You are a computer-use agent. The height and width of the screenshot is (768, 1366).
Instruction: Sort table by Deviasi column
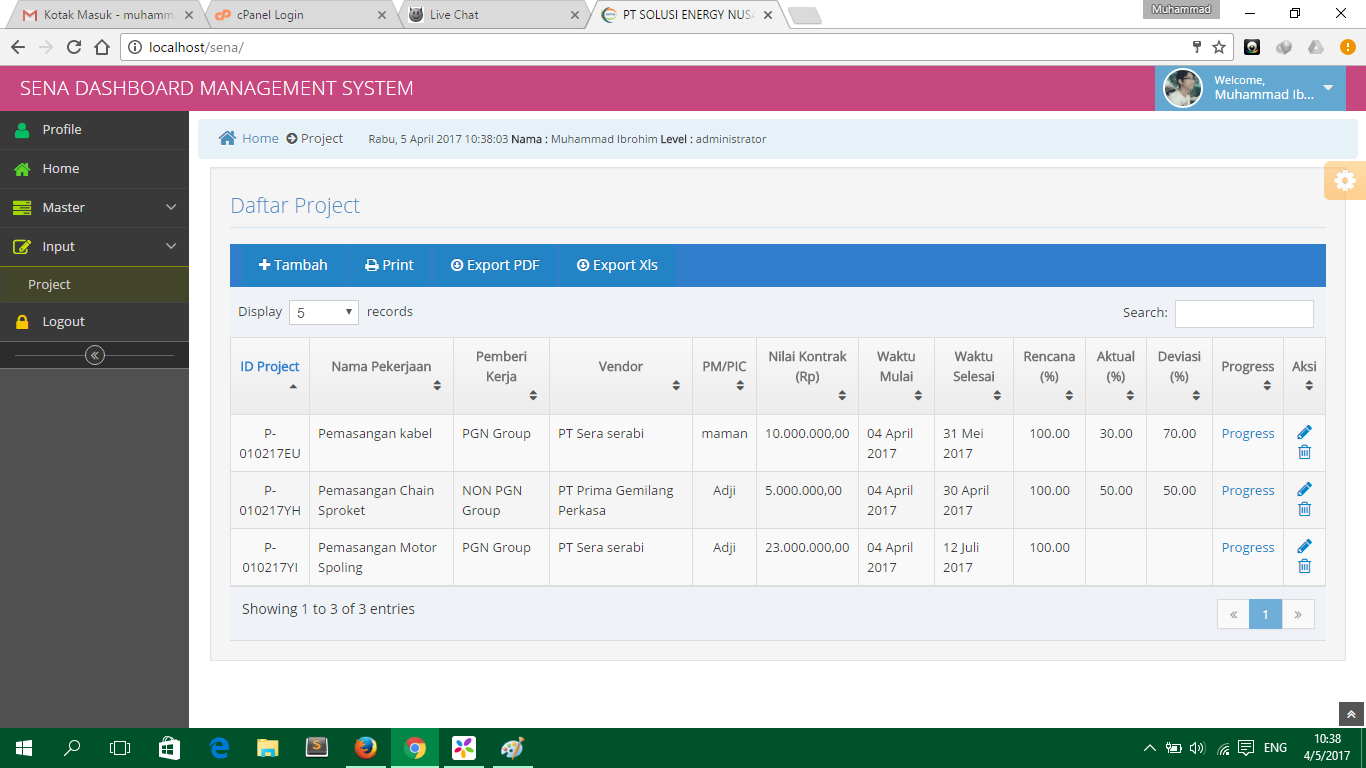(x=1179, y=376)
